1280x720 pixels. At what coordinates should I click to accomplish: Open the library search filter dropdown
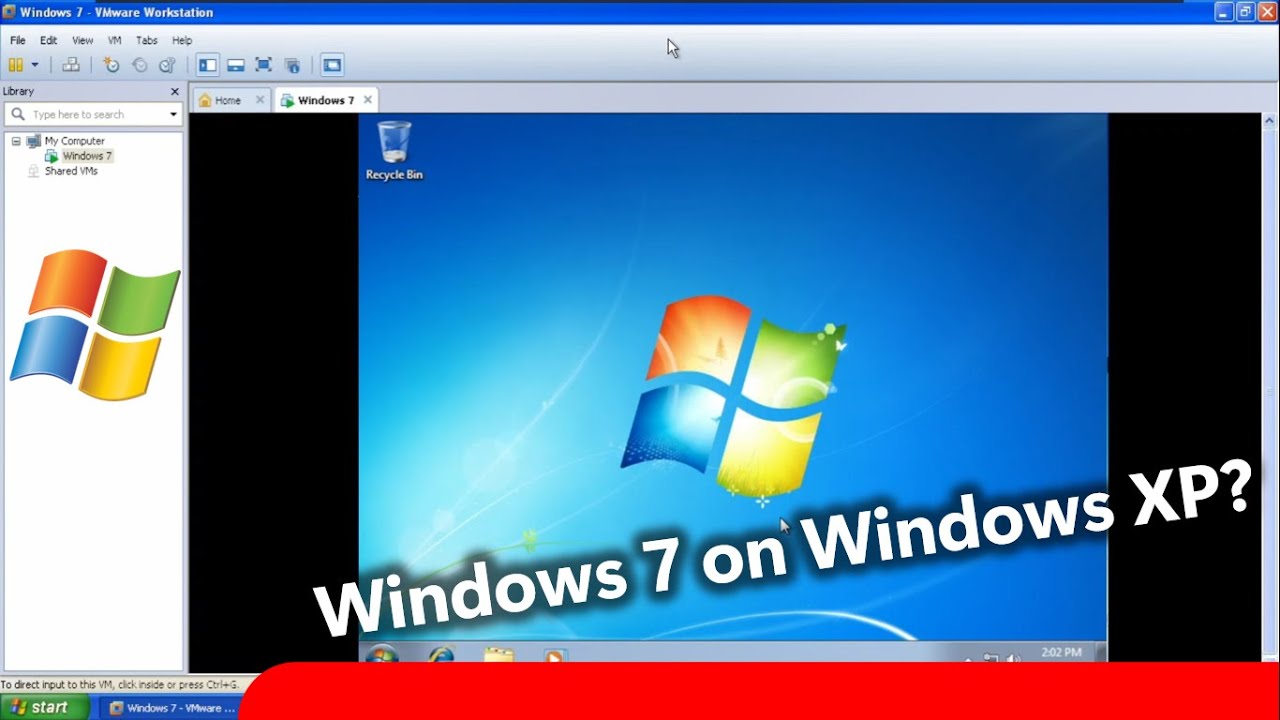pyautogui.click(x=174, y=114)
